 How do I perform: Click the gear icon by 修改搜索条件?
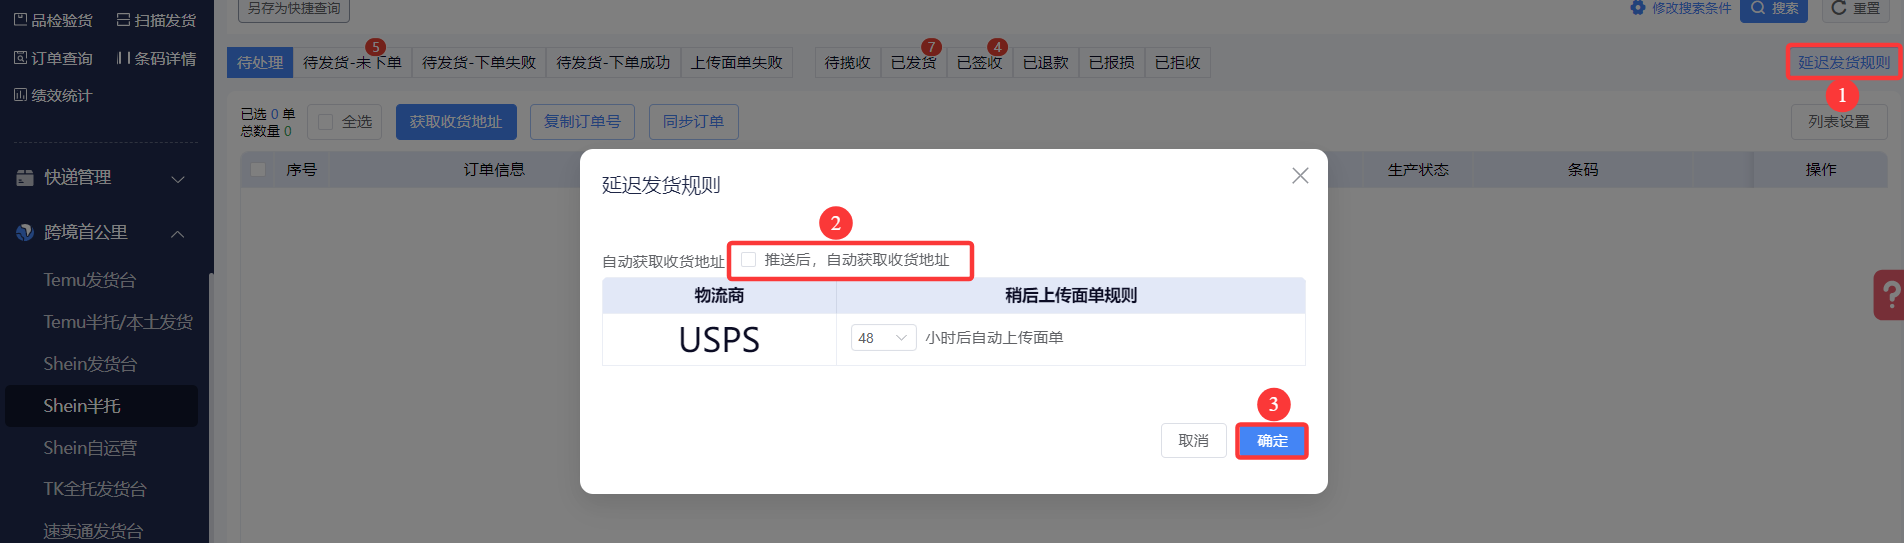[x=1637, y=8]
